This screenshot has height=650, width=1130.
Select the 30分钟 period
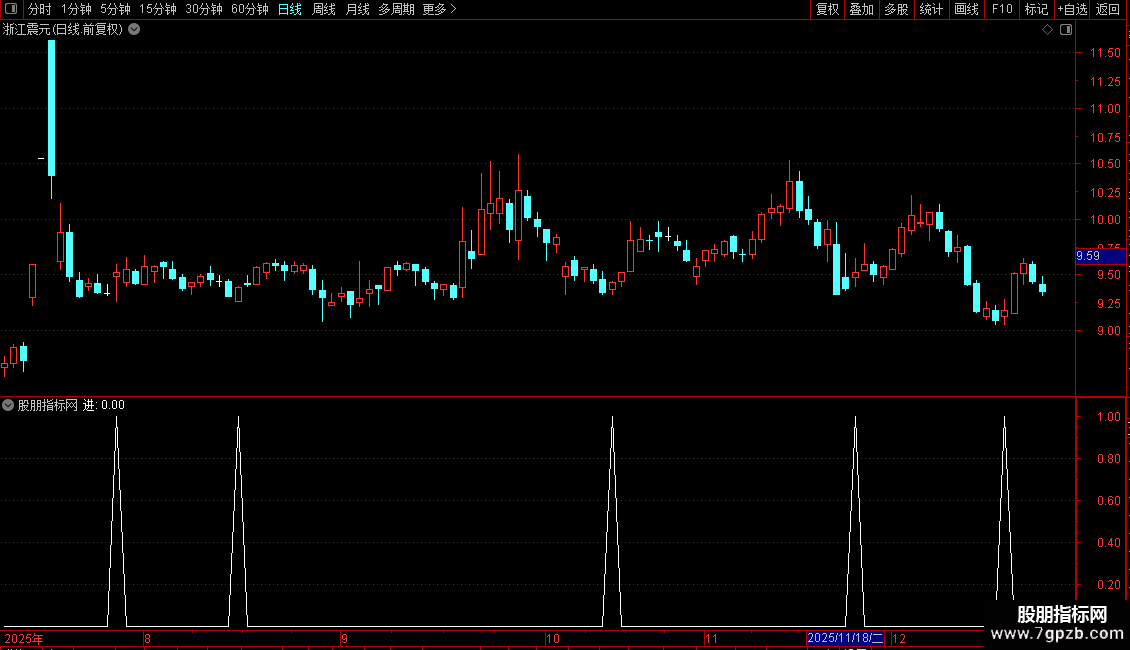click(x=203, y=9)
